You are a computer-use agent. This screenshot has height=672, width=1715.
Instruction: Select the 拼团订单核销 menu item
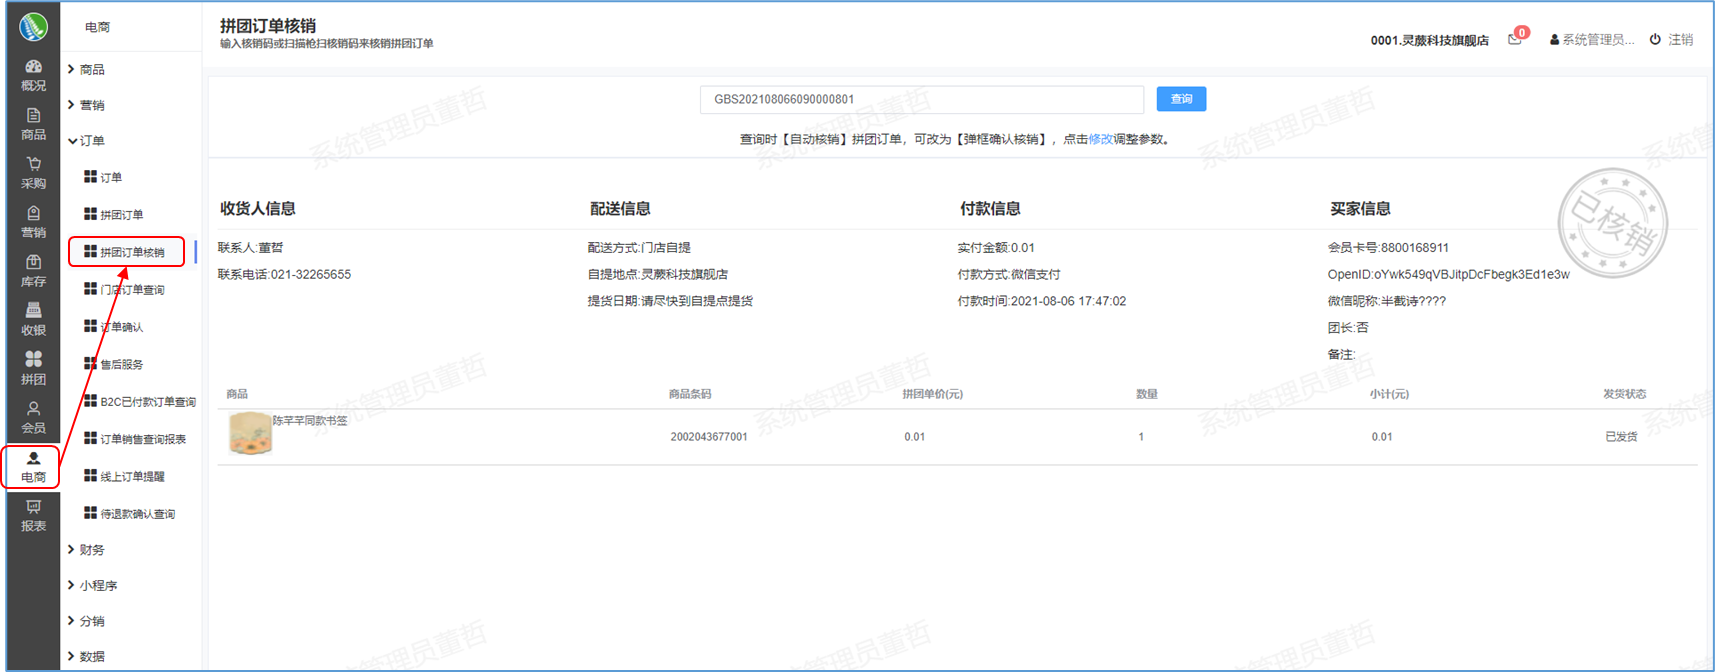126,252
